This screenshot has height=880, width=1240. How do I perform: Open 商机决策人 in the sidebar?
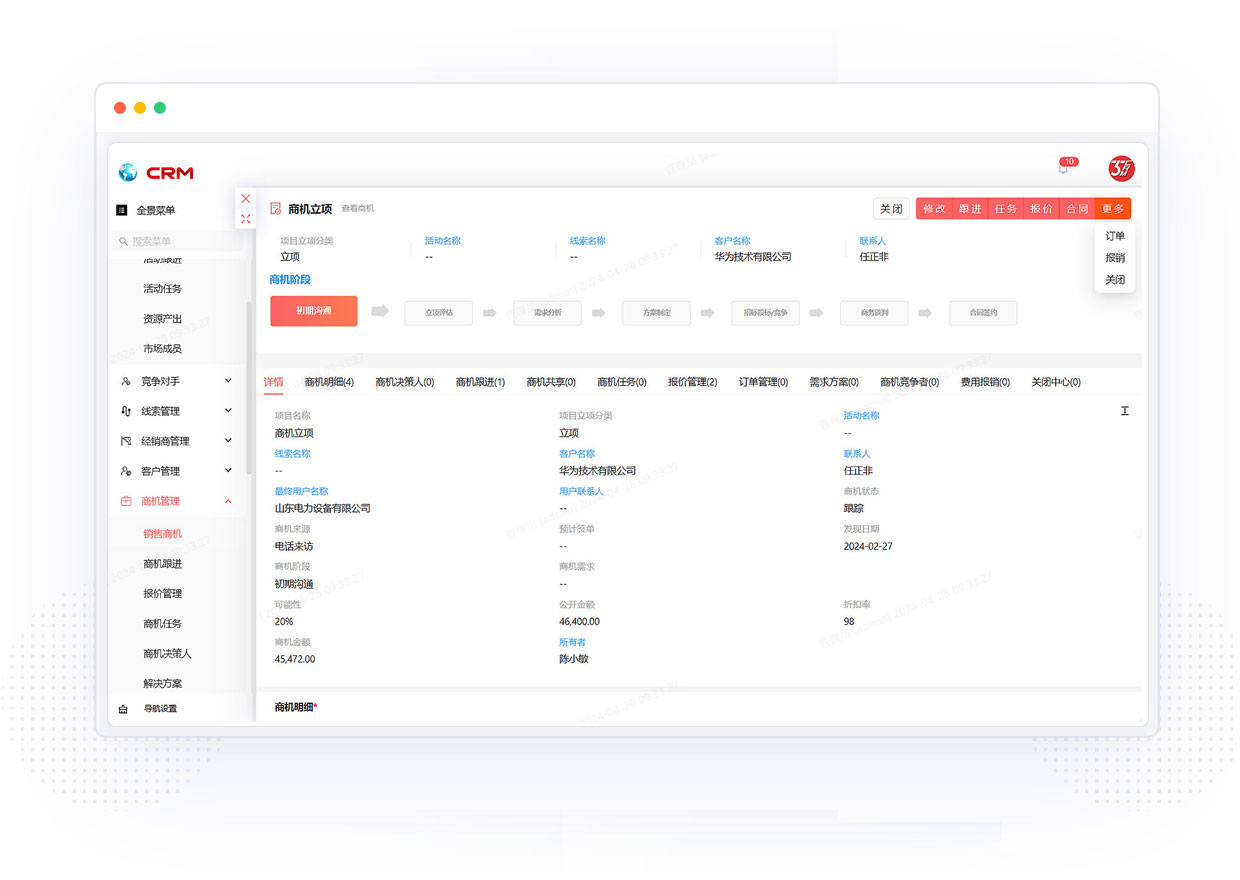coord(168,654)
